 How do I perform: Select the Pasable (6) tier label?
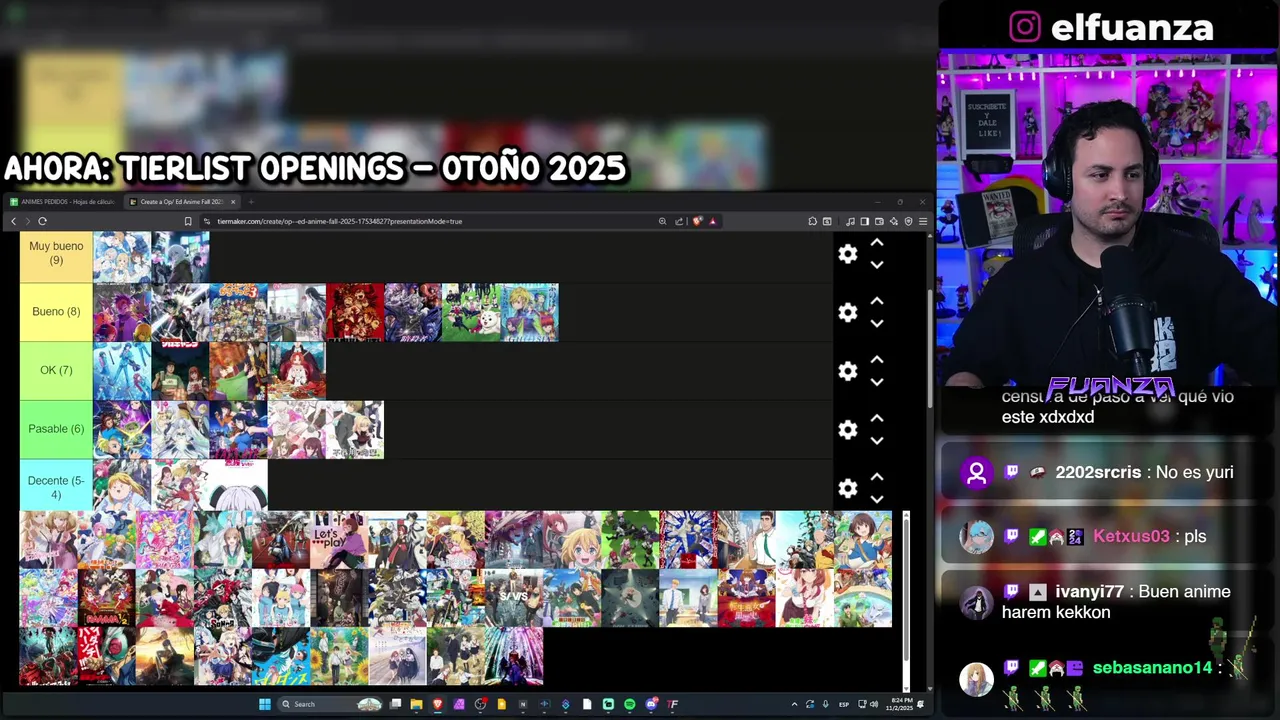(x=56, y=429)
